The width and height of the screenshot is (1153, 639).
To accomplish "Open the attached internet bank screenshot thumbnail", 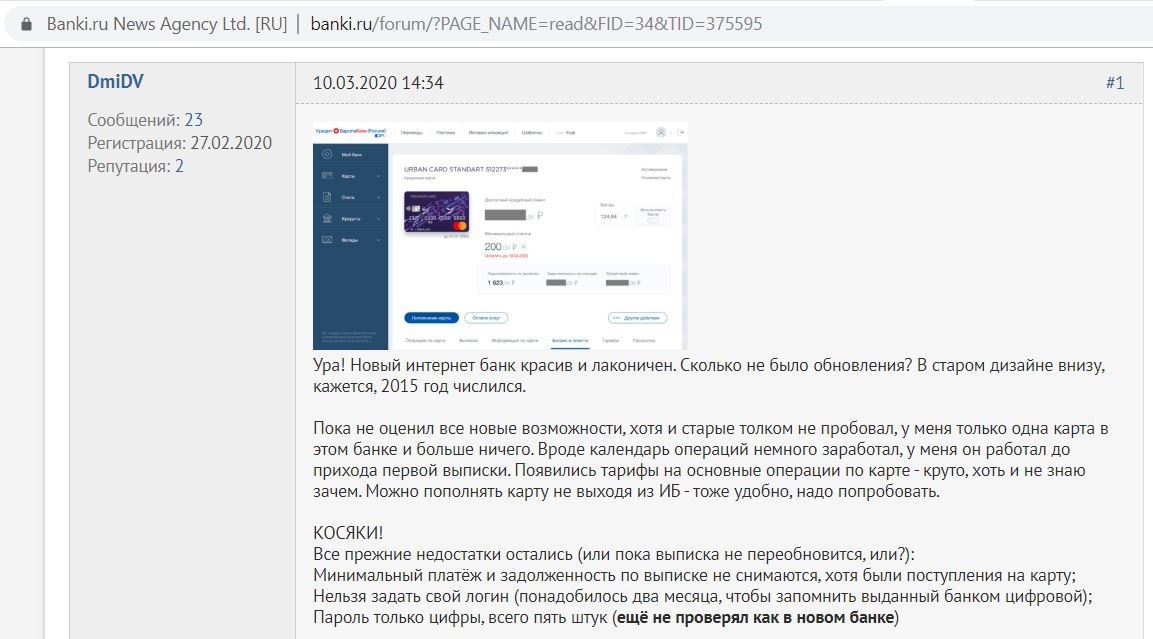I will click(500, 235).
